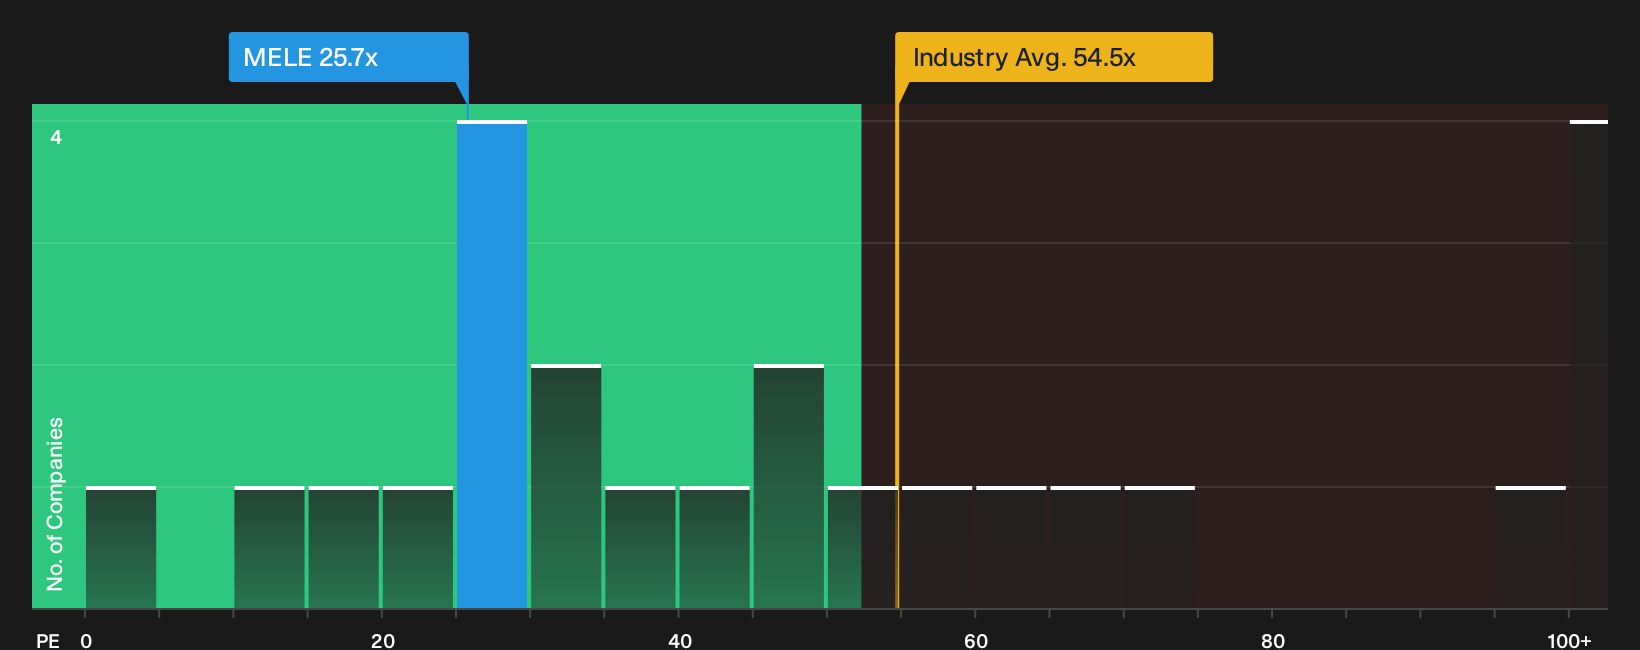Click the bar for PE 95 to 100
Image resolution: width=1640 pixels, height=650 pixels.
pyautogui.click(x=1531, y=547)
